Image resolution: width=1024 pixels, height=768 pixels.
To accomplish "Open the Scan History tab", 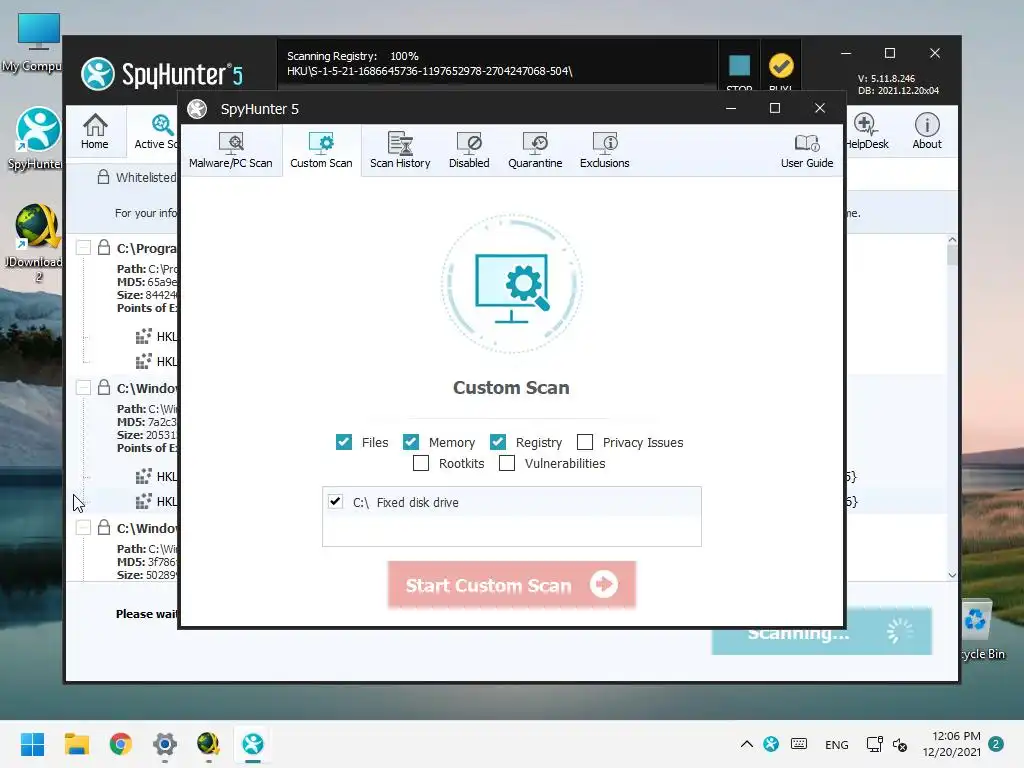I will pyautogui.click(x=400, y=150).
